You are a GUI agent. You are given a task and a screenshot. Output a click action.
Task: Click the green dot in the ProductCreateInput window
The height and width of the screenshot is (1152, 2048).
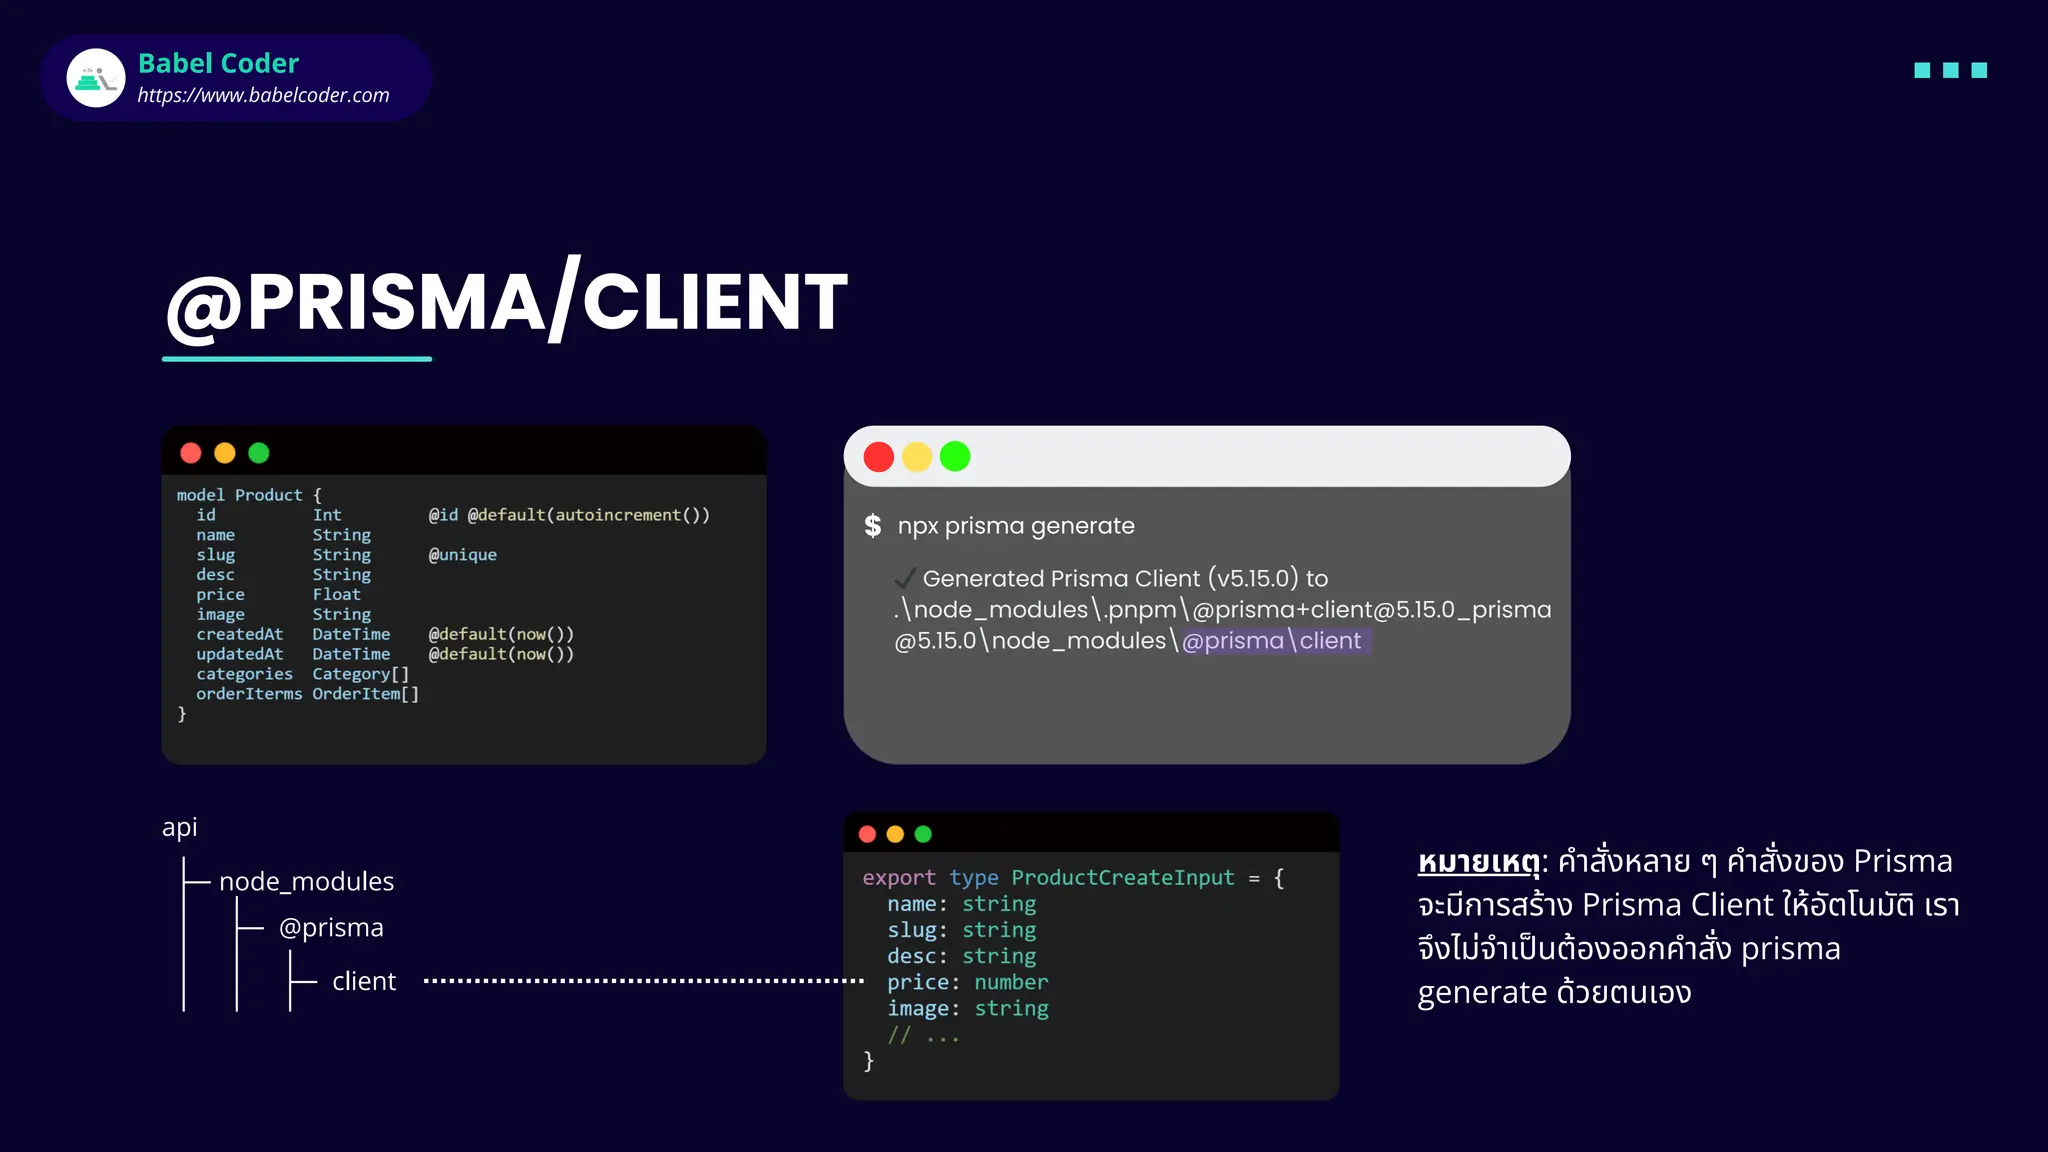tap(923, 834)
